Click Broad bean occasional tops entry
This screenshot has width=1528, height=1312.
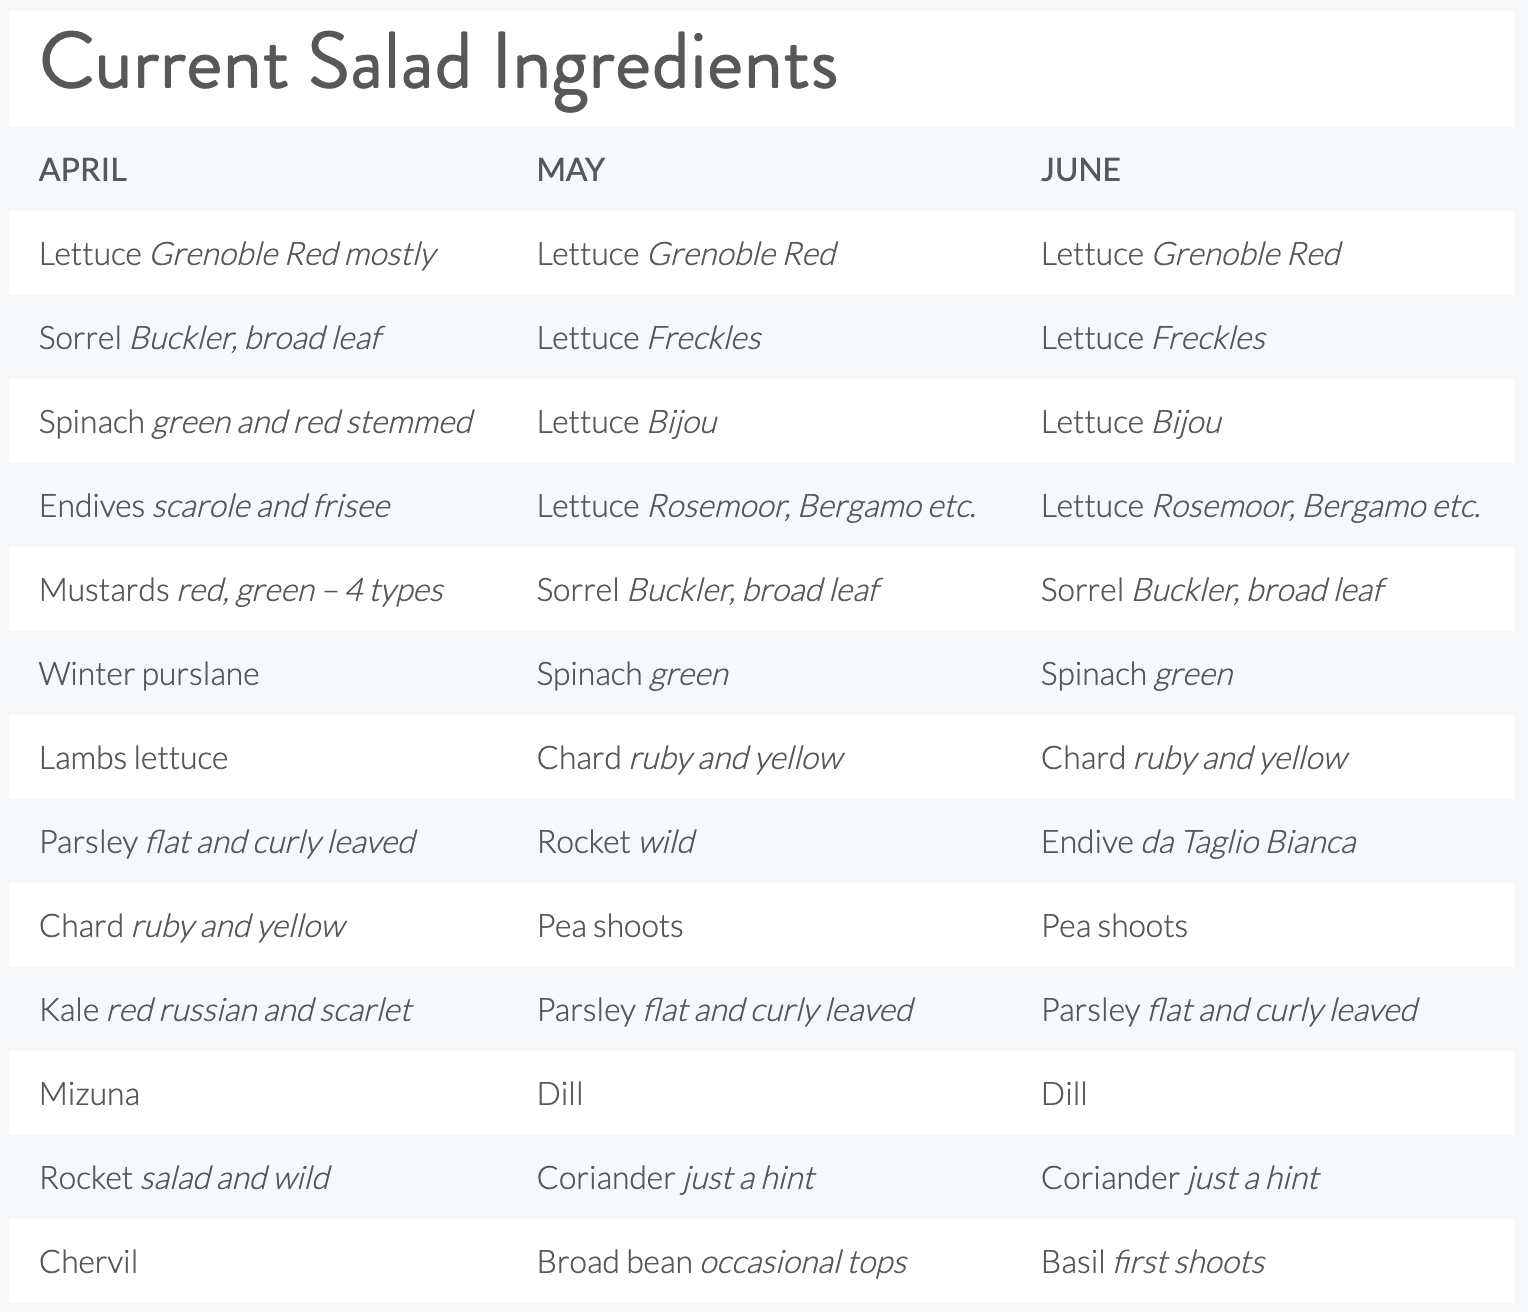[x=721, y=1262]
